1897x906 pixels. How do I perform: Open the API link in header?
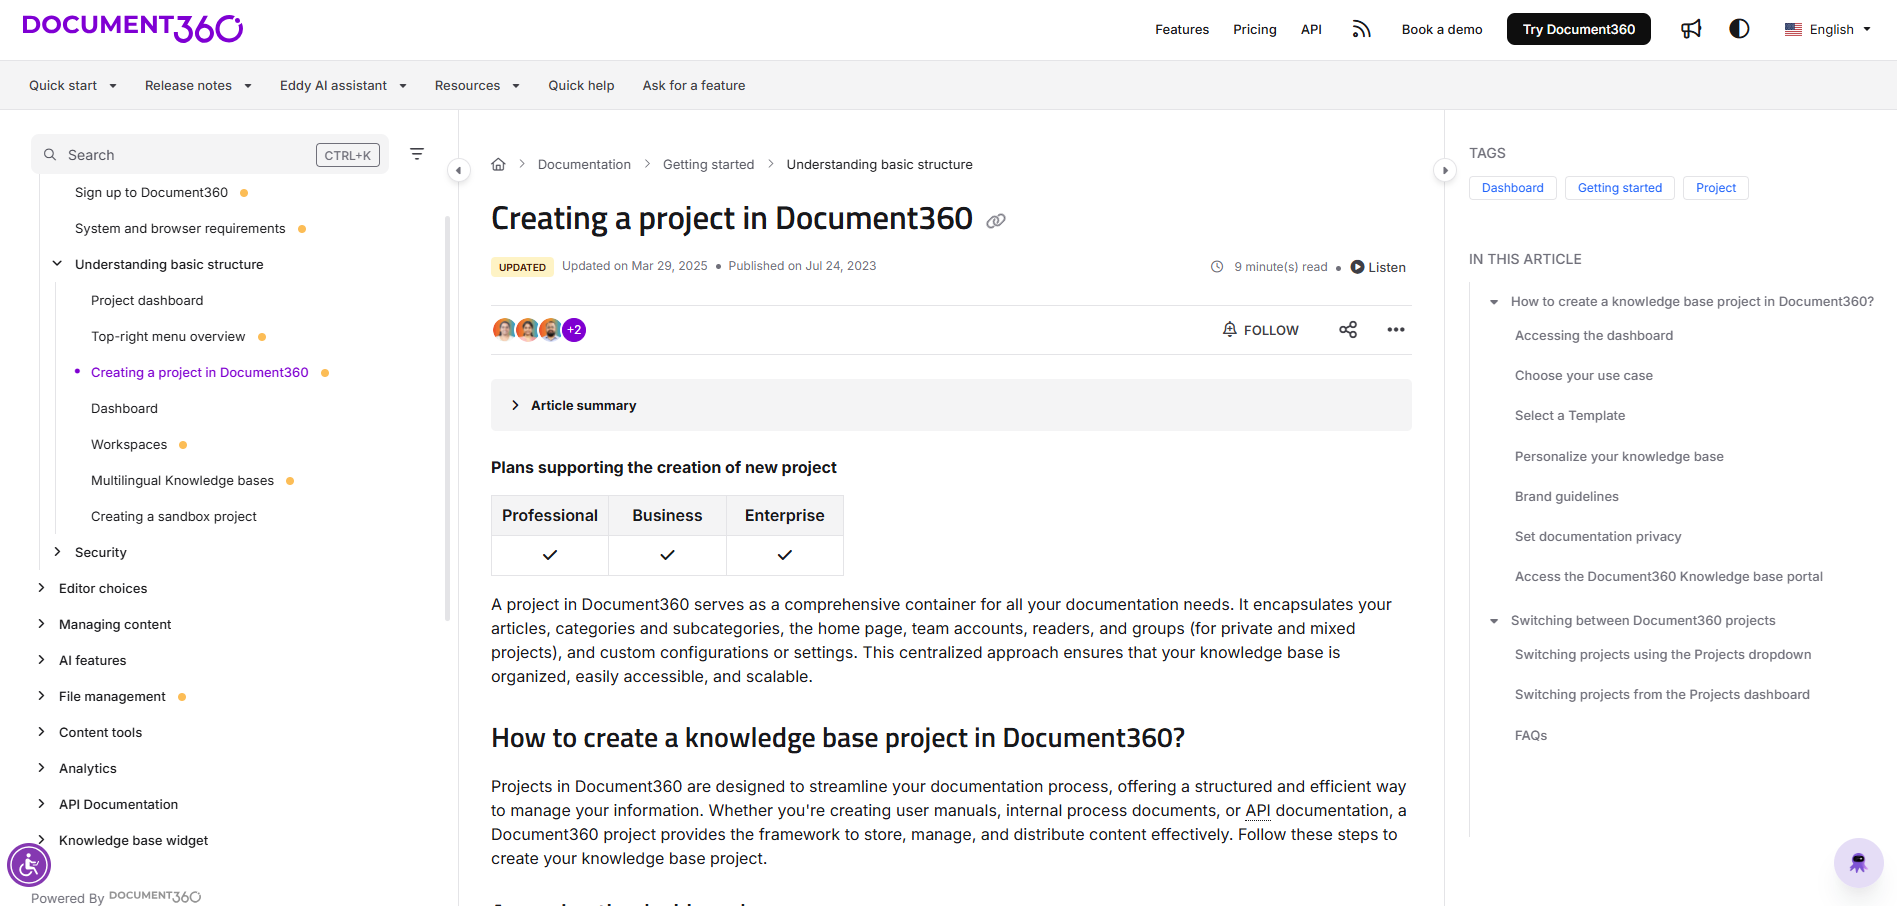[x=1311, y=29]
